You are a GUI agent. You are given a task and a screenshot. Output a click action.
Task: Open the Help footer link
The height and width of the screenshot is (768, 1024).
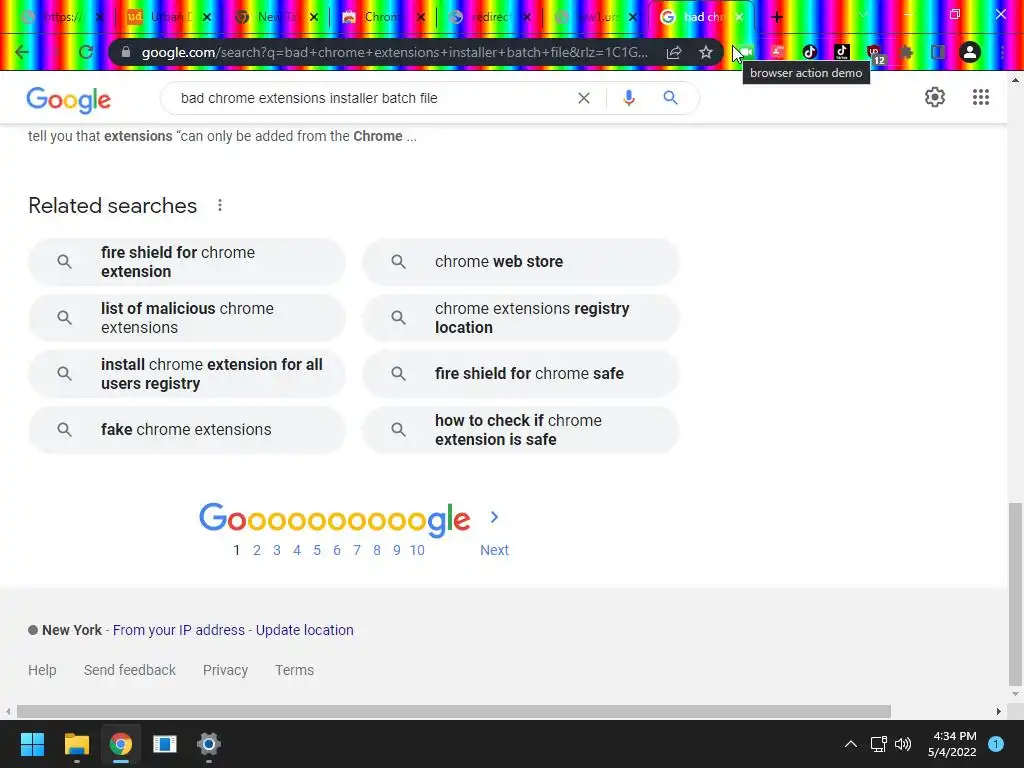[42, 670]
